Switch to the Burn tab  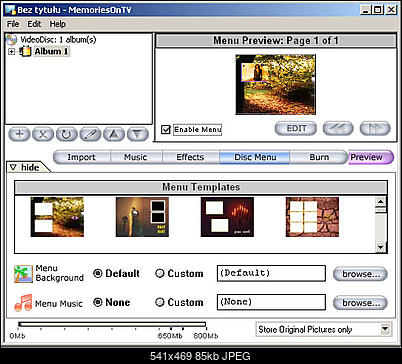click(x=319, y=157)
